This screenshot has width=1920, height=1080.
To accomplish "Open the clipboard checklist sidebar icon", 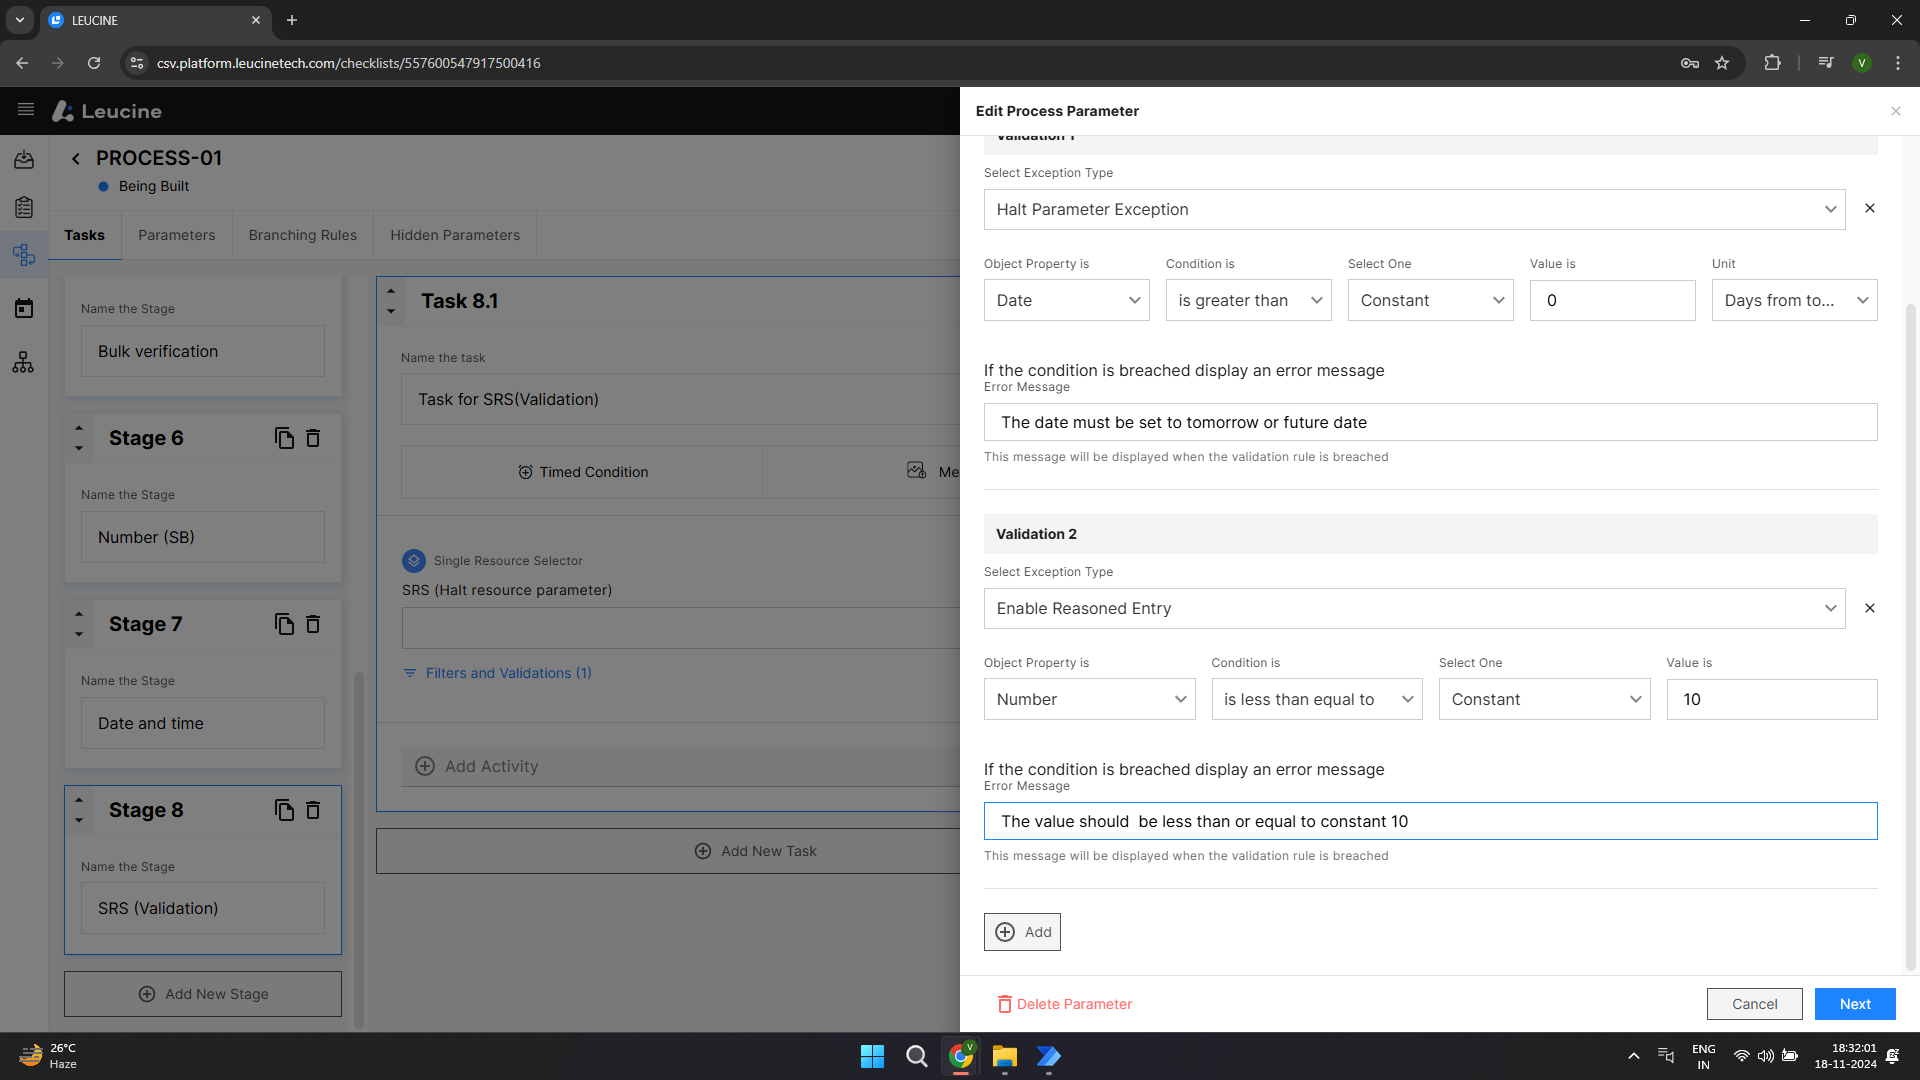I will 24,207.
